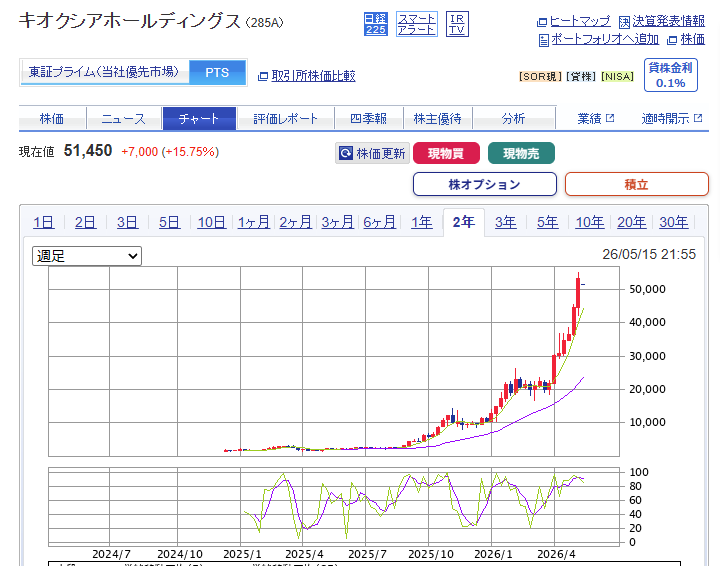Select the 2ヶ月 chart period
The width and height of the screenshot is (720, 566).
tap(295, 222)
